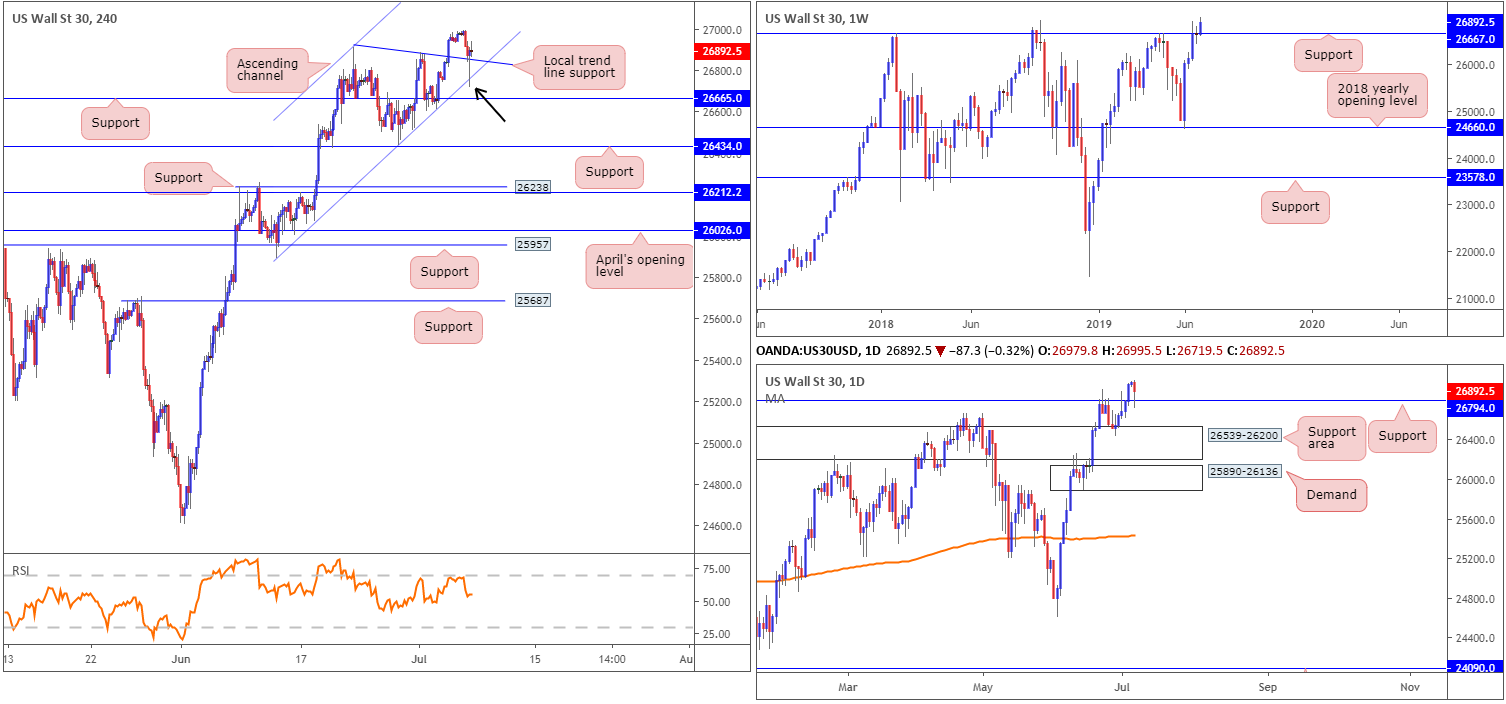1506x704 pixels.
Task: Click the 23578.0 label on the weekly chart
Action: click(1475, 176)
